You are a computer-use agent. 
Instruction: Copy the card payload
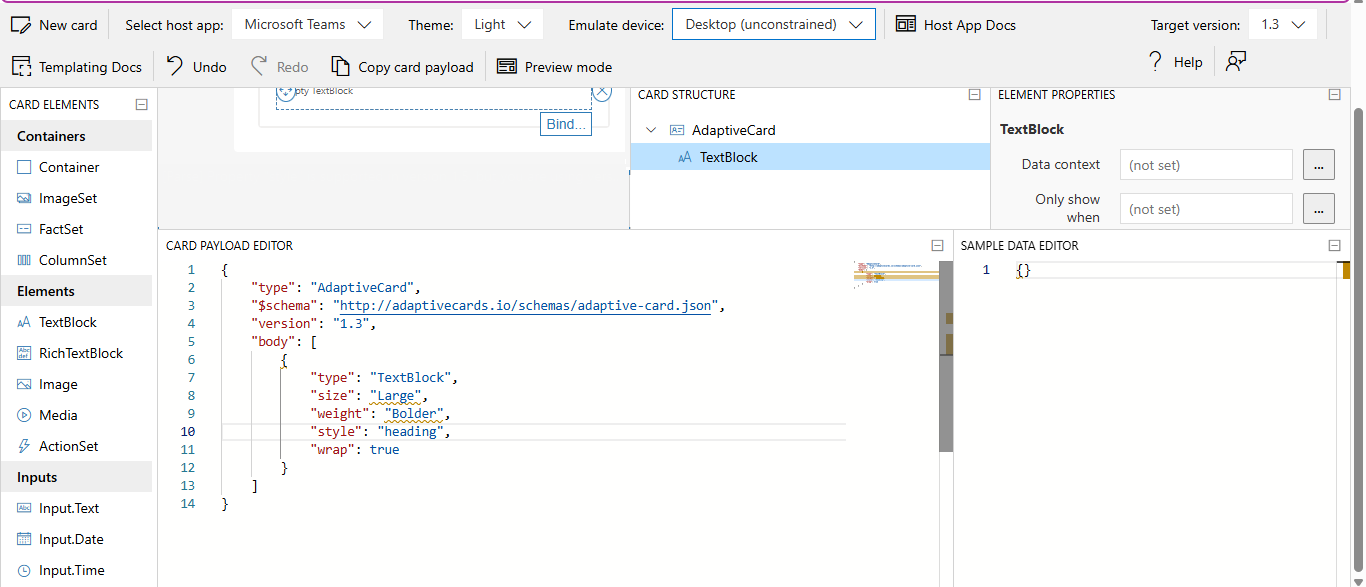tap(402, 67)
